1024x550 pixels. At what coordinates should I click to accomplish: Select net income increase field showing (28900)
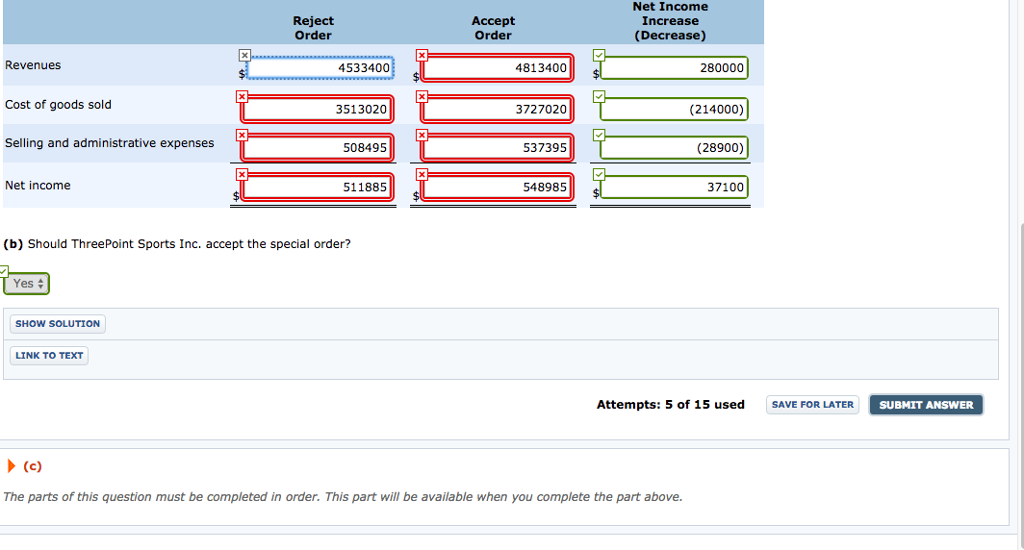point(675,148)
